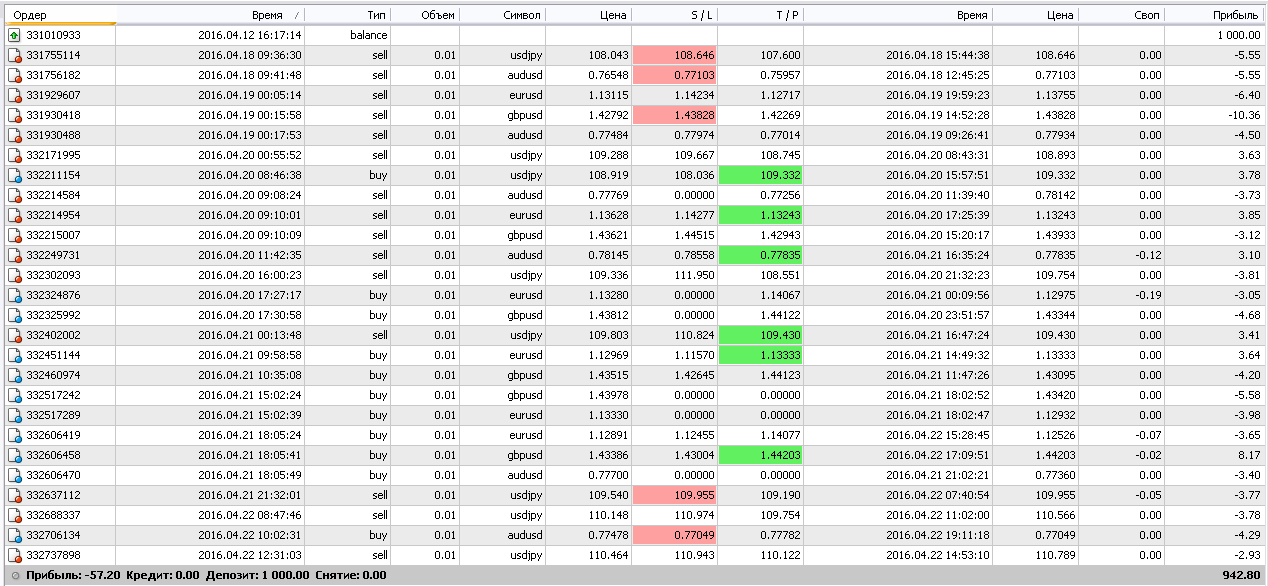Click the order icon next to 332451144
1268x586 pixels.
(x=14, y=355)
